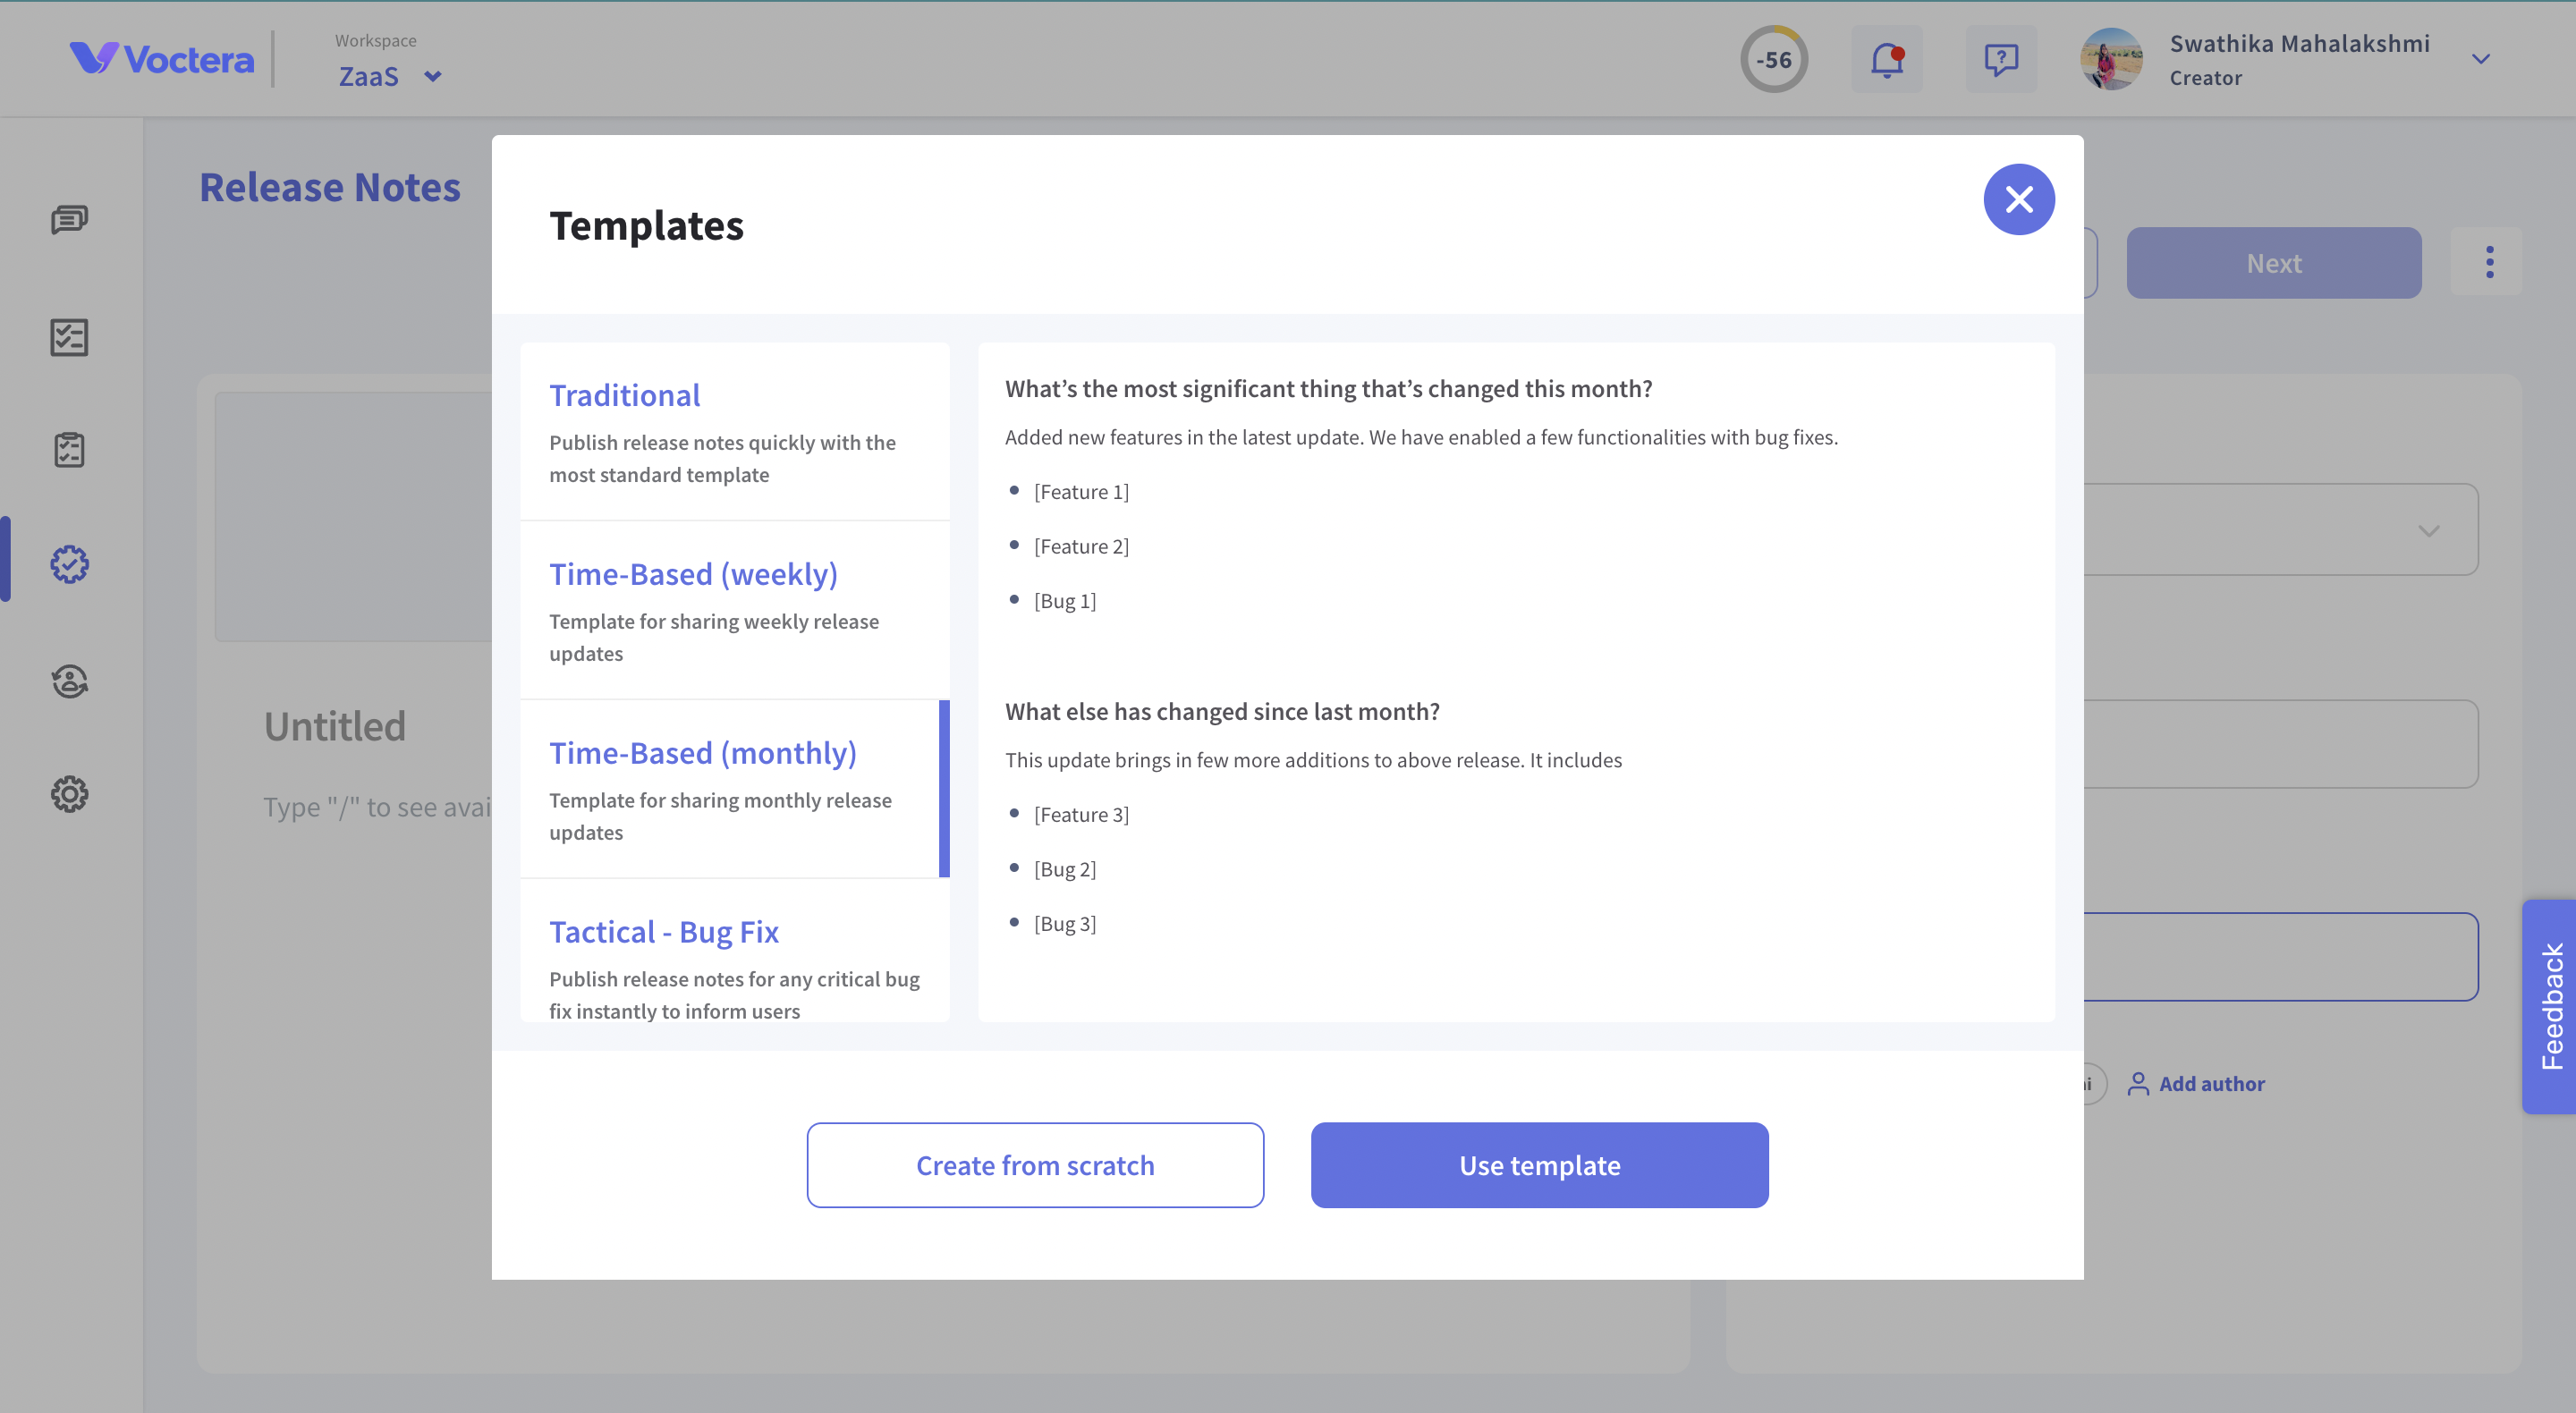Viewport: 2576px width, 1413px height.
Task: Click the -56 score progress ring
Action: click(x=1774, y=60)
